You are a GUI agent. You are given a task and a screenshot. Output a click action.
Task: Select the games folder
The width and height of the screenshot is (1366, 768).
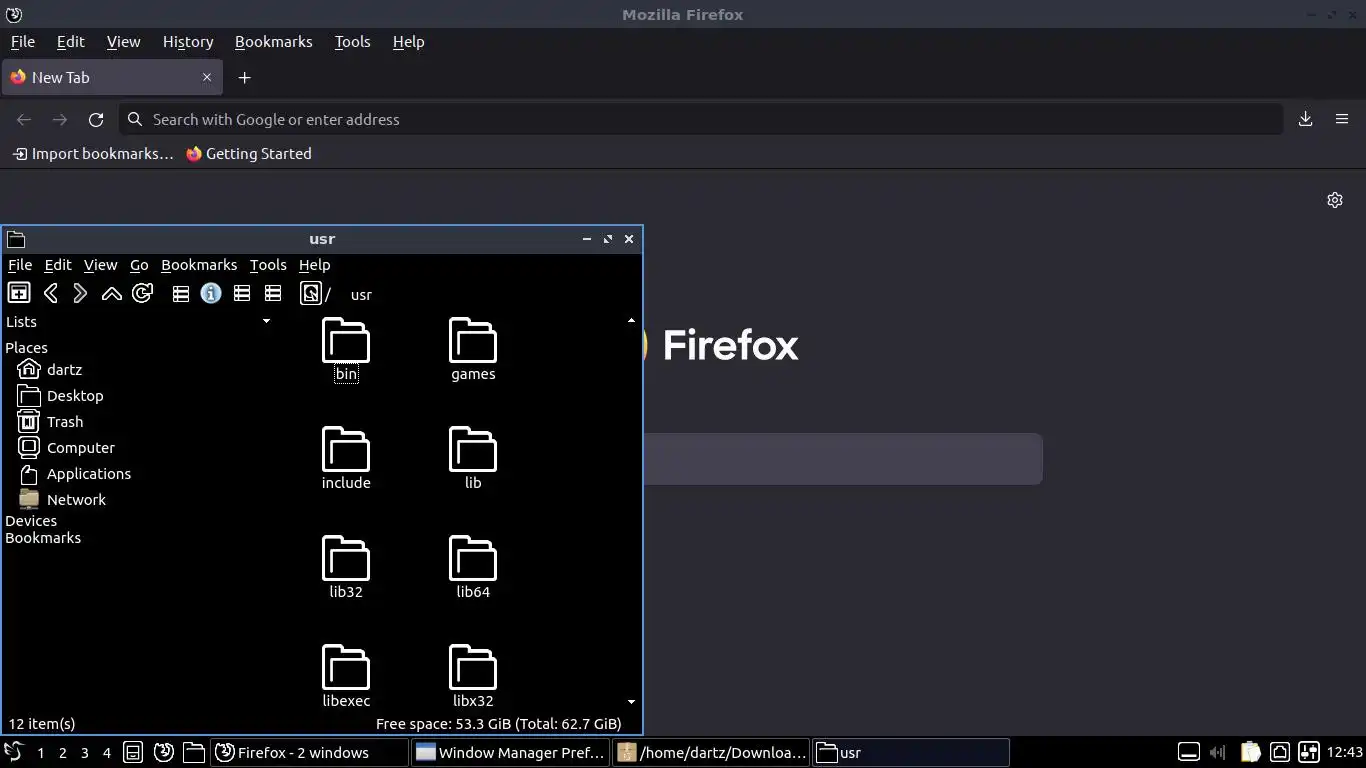pyautogui.click(x=473, y=350)
